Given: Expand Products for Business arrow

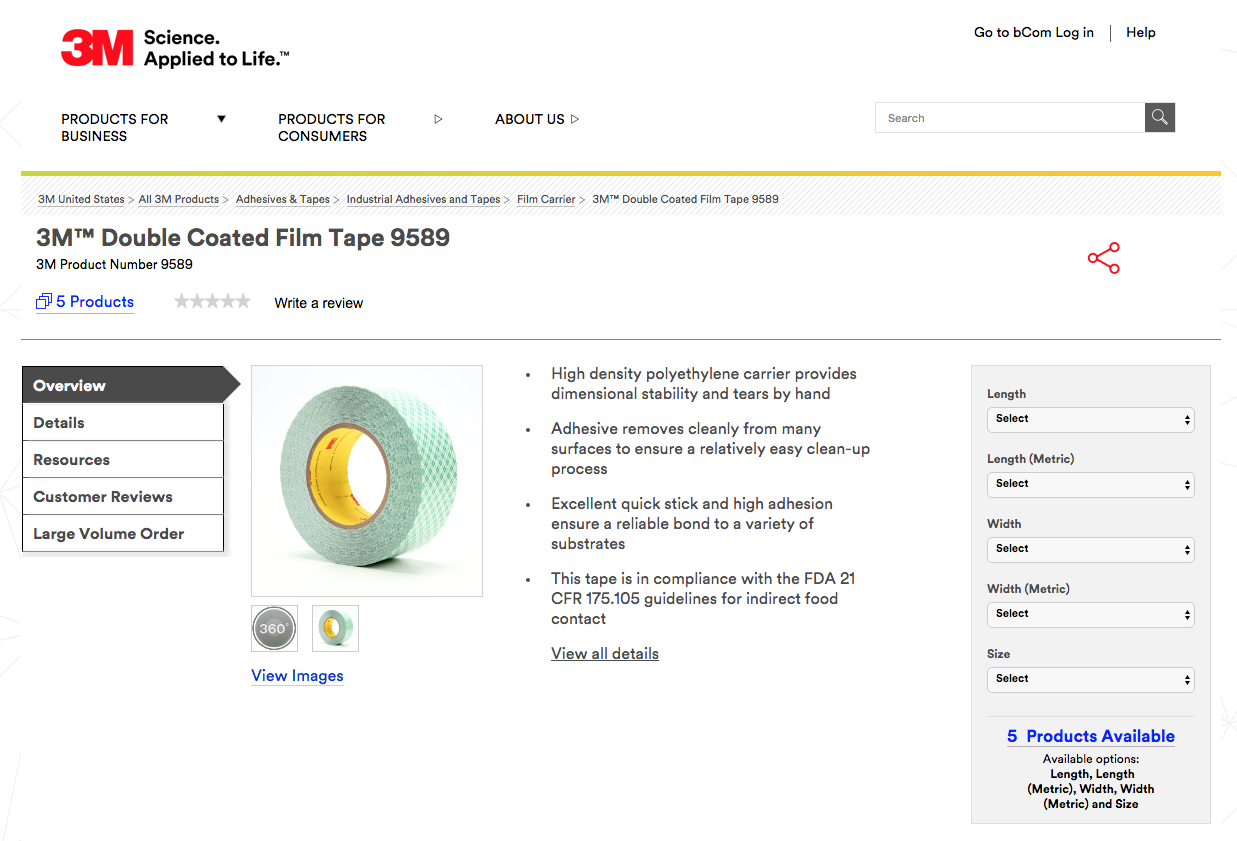Looking at the screenshot, I should coord(222,119).
